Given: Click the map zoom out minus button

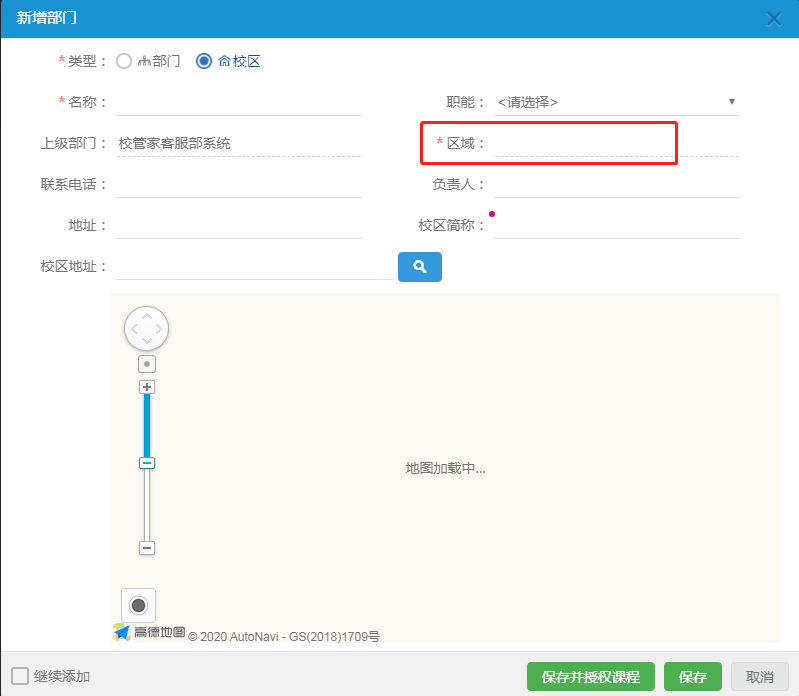Looking at the screenshot, I should pyautogui.click(x=147, y=548).
